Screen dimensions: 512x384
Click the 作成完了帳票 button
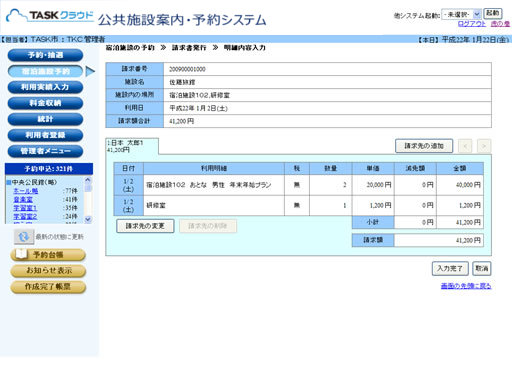pos(48,287)
